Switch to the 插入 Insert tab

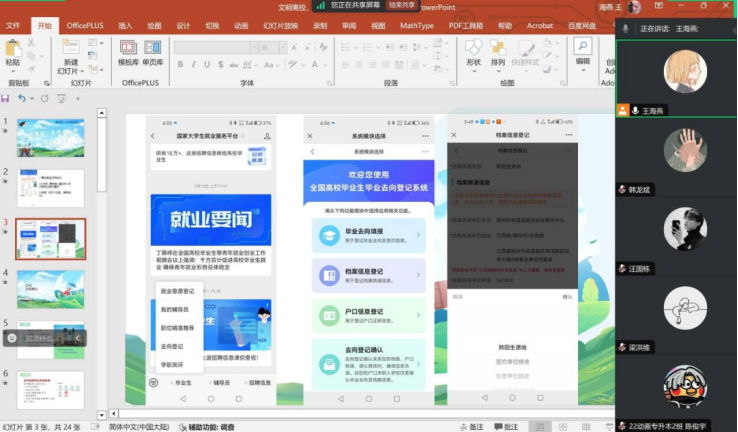(x=125, y=25)
